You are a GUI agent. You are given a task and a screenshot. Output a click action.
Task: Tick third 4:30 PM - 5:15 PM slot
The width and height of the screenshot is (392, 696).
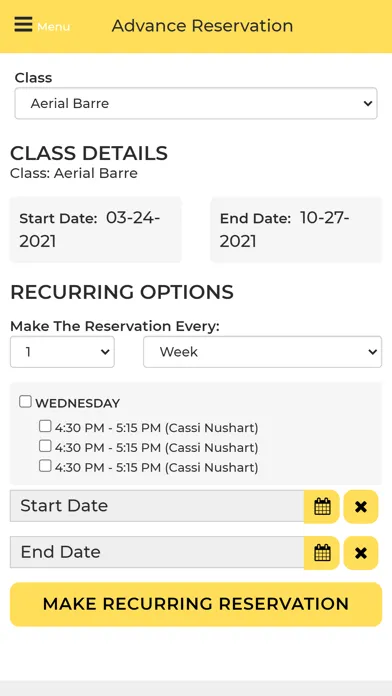pos(45,466)
